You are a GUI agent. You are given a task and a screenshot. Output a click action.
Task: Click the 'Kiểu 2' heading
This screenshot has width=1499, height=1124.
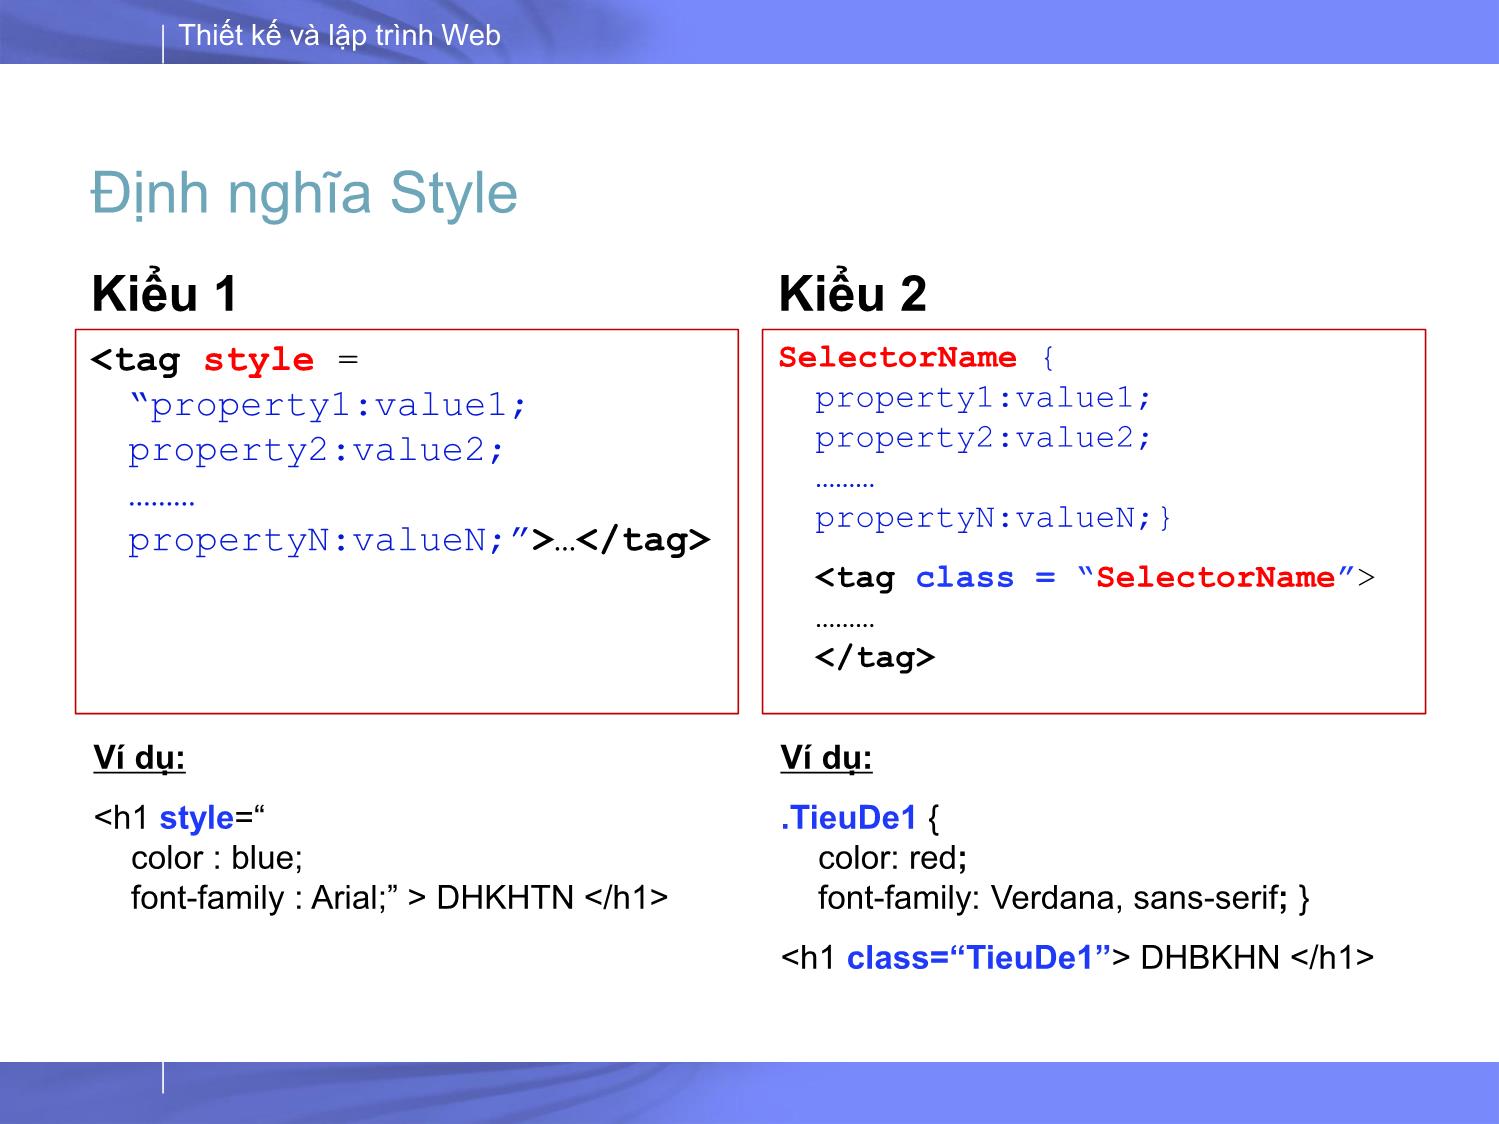coord(853,293)
